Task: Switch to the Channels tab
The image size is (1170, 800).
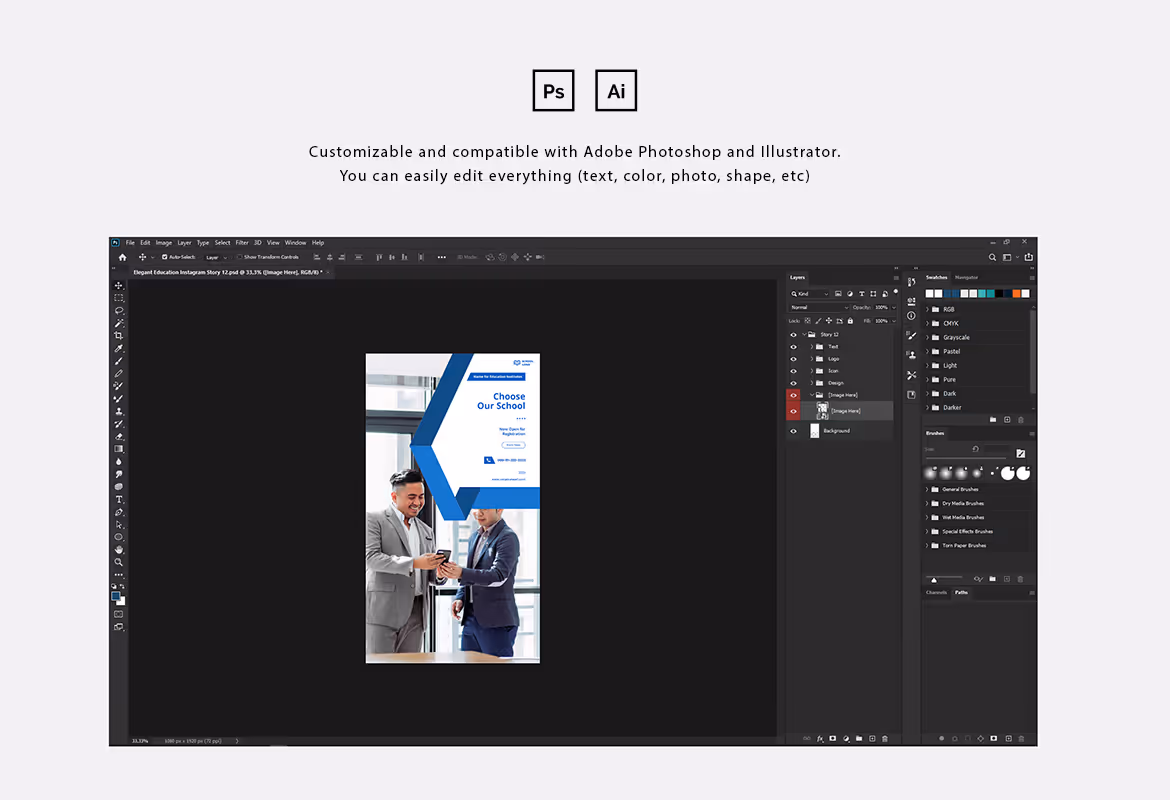Action: click(x=936, y=593)
